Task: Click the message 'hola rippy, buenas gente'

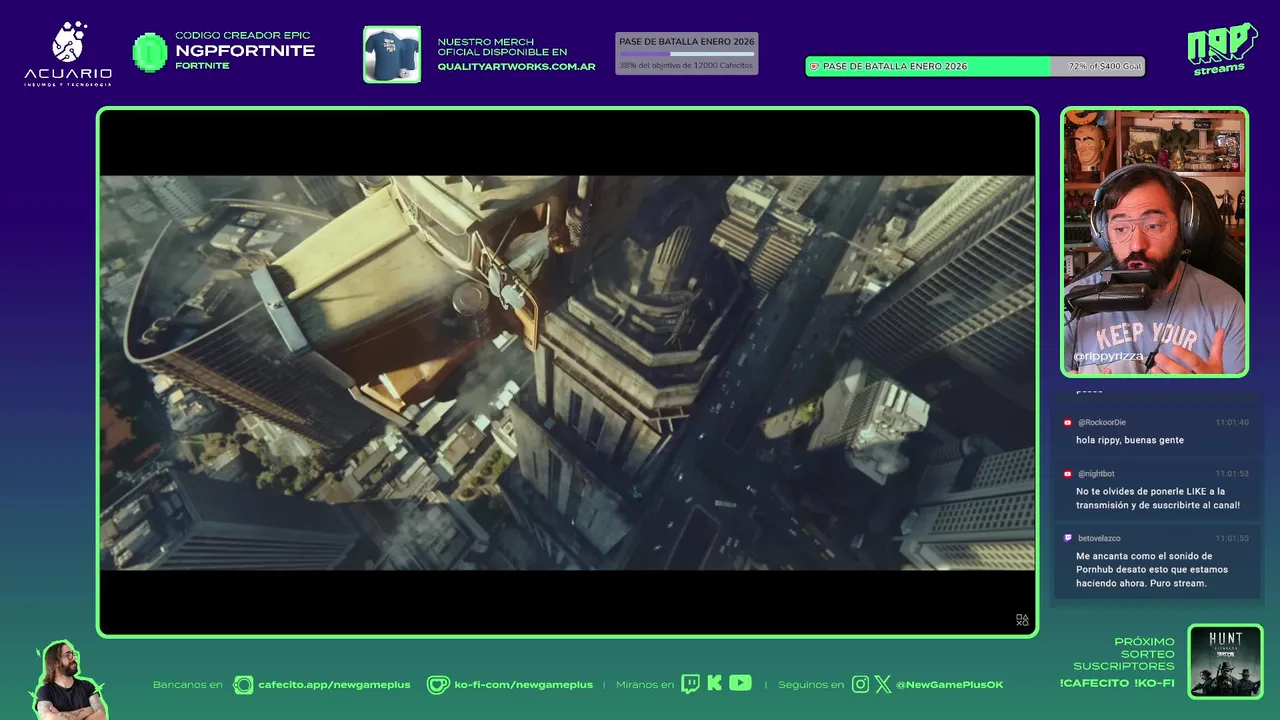Action: click(1130, 440)
